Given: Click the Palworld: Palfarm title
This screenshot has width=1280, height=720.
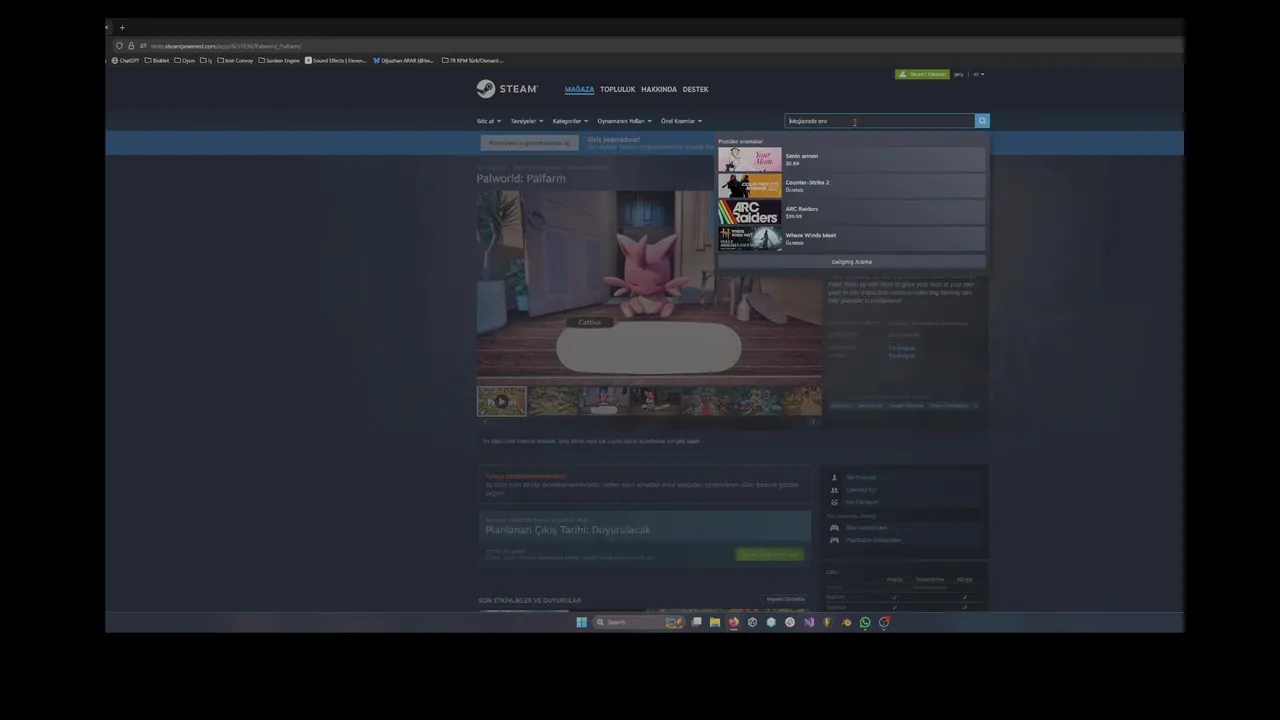Looking at the screenshot, I should 521,179.
